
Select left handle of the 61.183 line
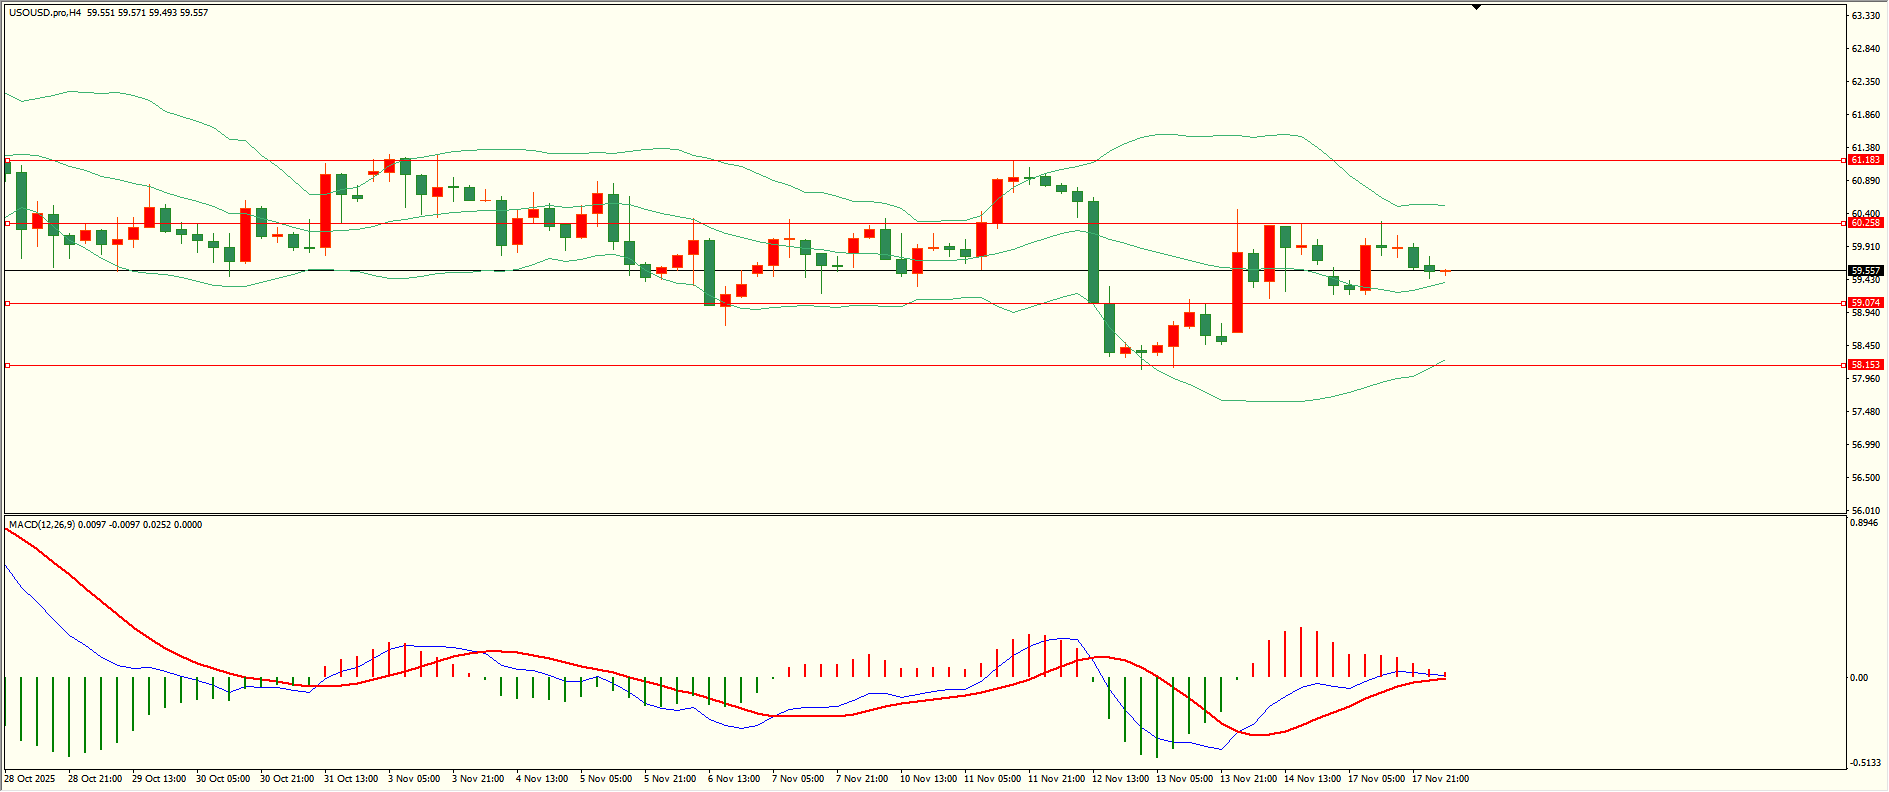click(x=8, y=160)
